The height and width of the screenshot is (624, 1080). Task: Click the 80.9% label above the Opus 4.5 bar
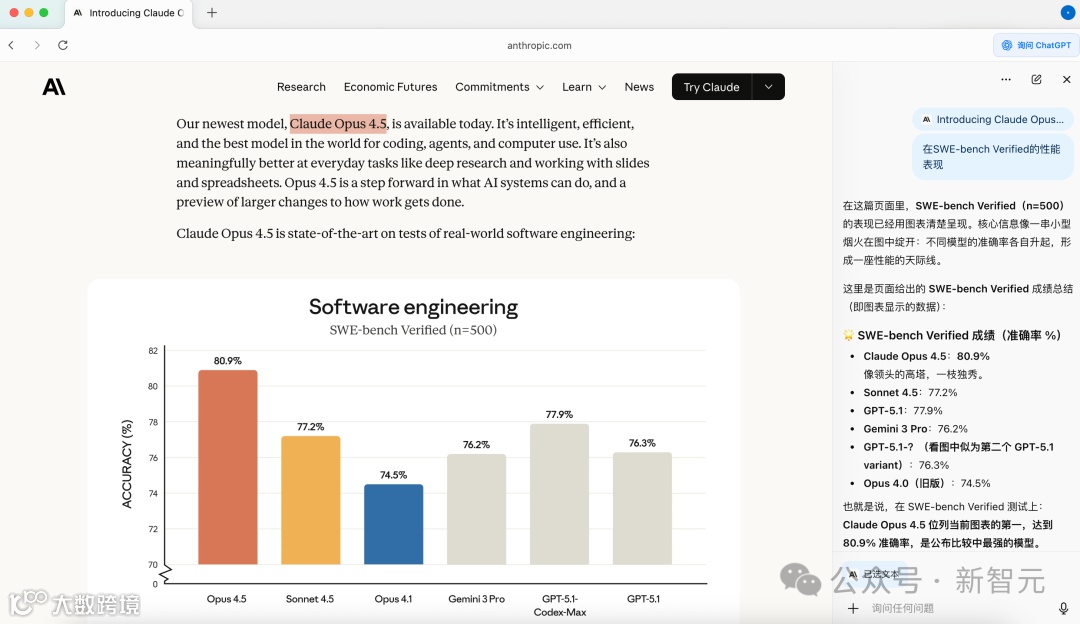click(x=227, y=361)
